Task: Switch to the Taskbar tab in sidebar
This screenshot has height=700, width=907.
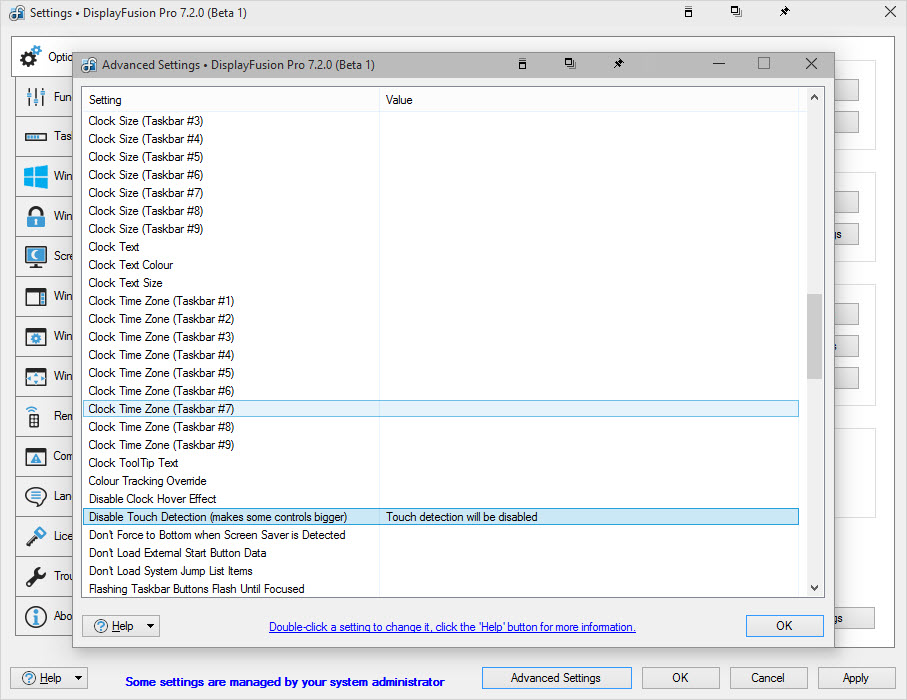Action: (x=37, y=137)
